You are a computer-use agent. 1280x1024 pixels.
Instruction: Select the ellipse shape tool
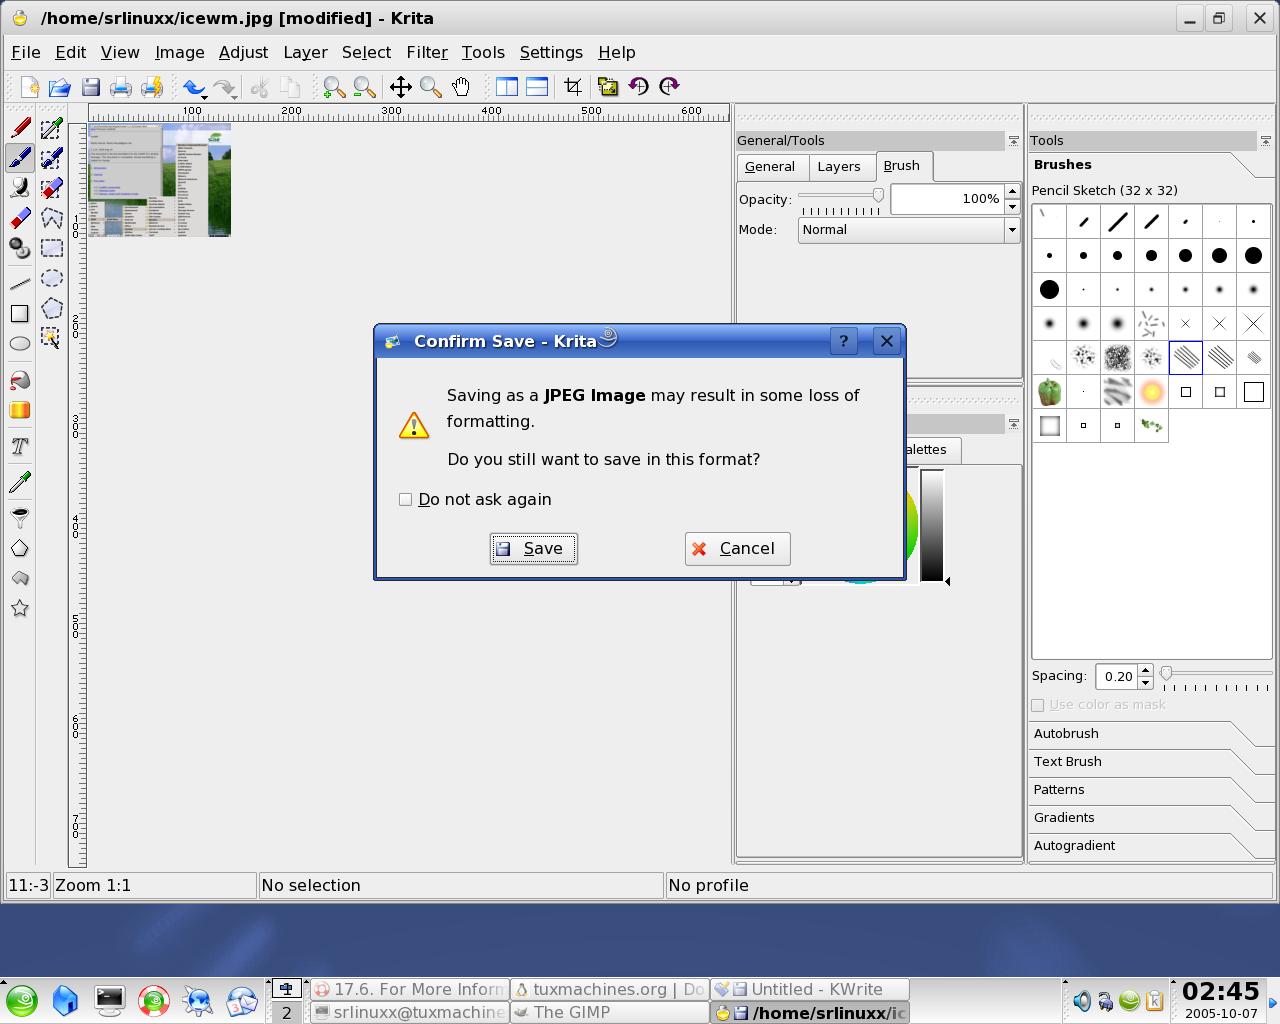pos(20,344)
